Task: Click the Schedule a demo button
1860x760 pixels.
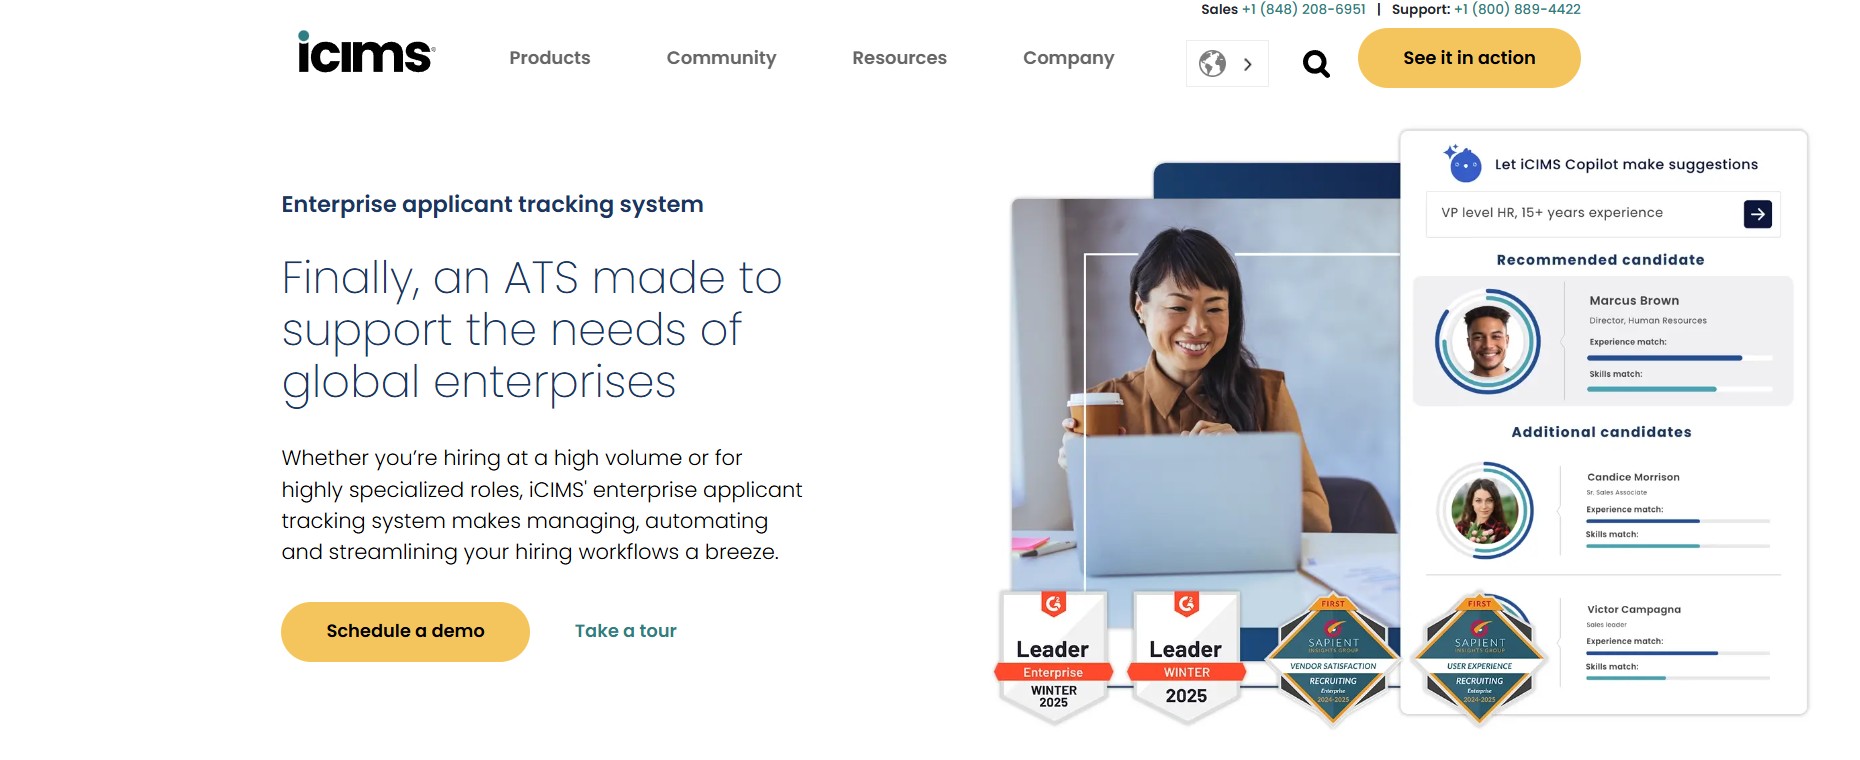Action: [x=405, y=631]
